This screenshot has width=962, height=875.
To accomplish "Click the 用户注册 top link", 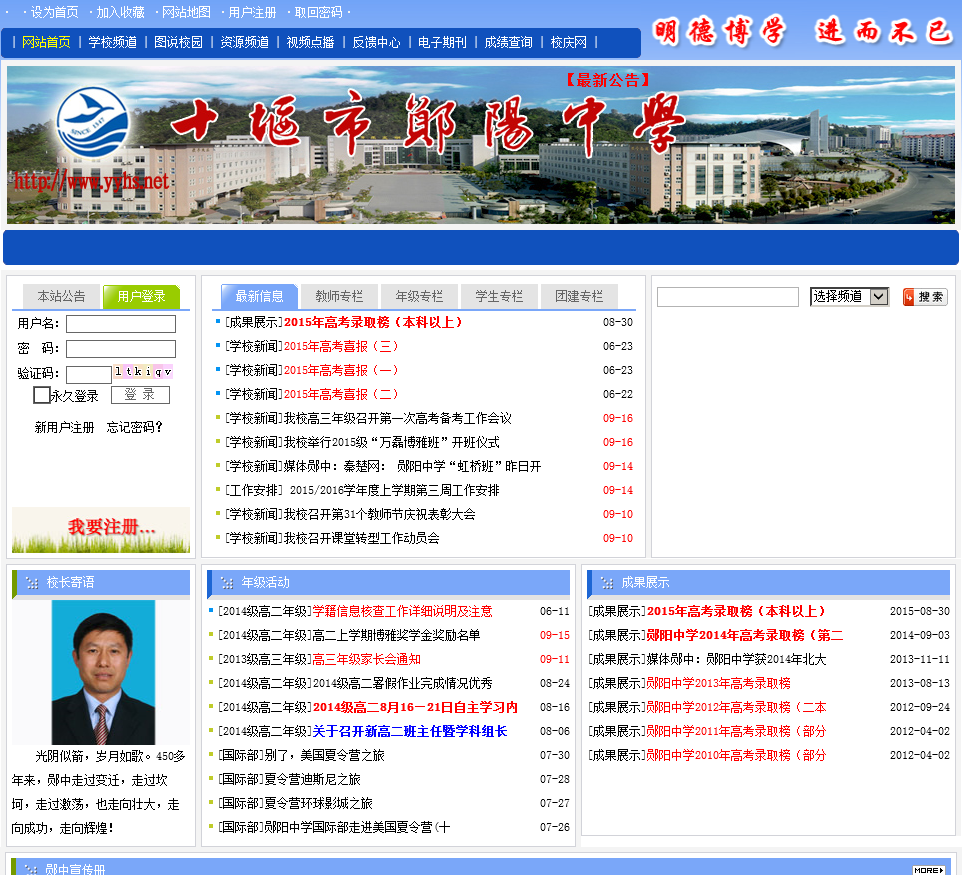I will (252, 12).
